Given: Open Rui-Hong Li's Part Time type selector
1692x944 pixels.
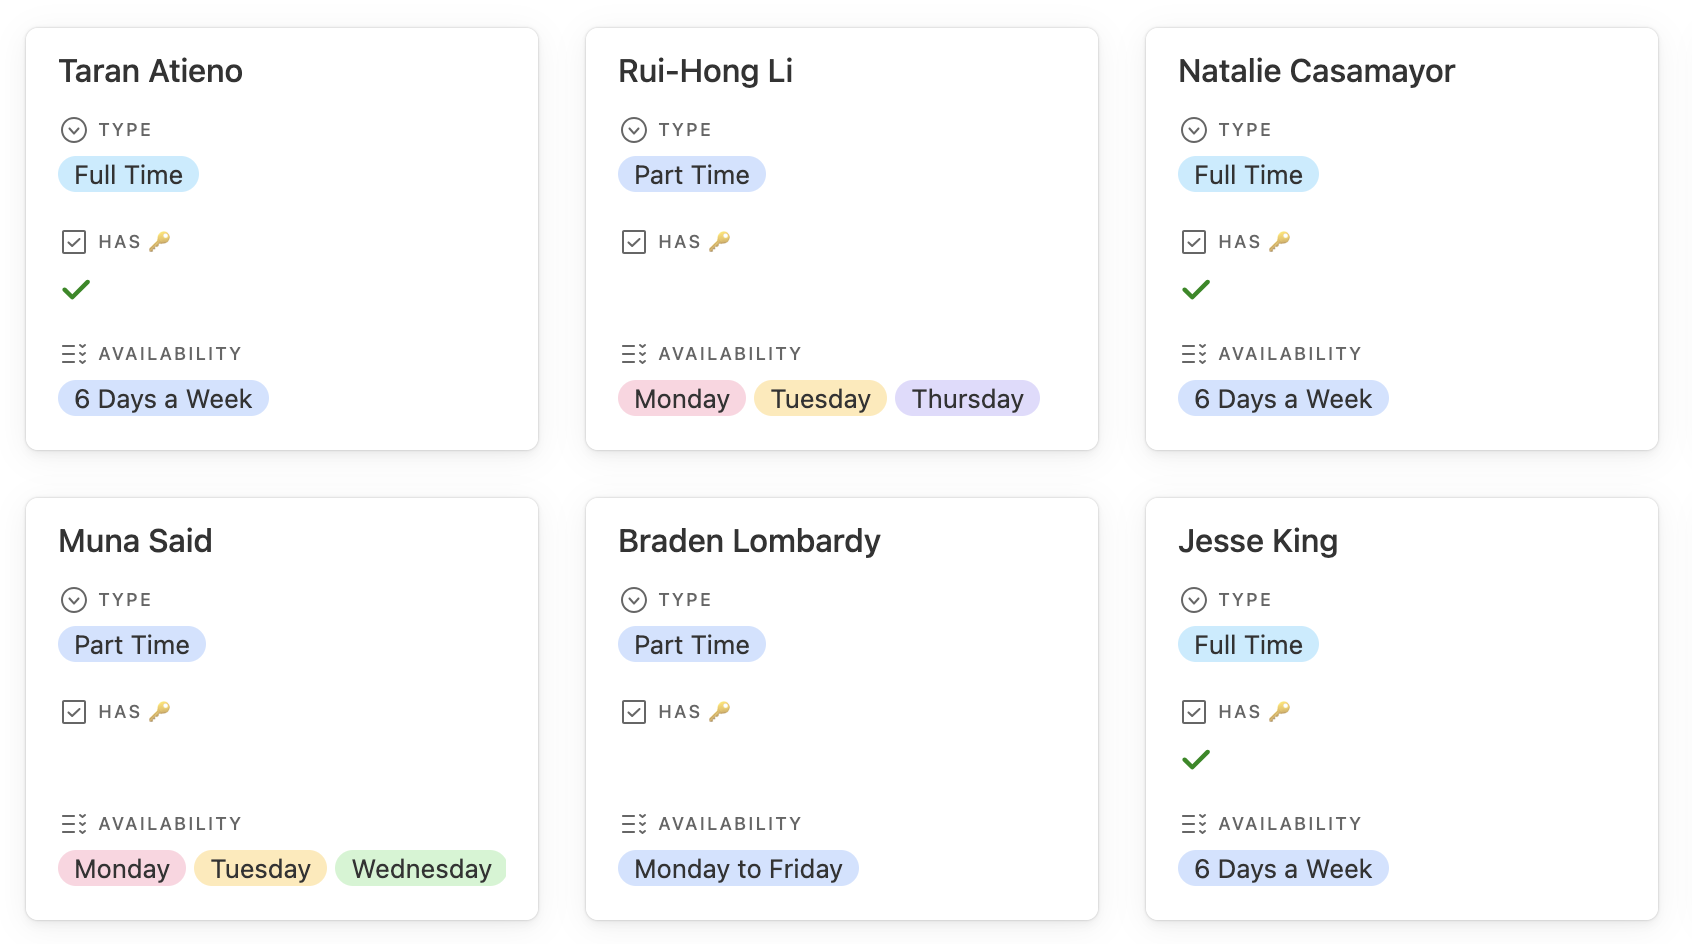Looking at the screenshot, I should click(x=691, y=175).
